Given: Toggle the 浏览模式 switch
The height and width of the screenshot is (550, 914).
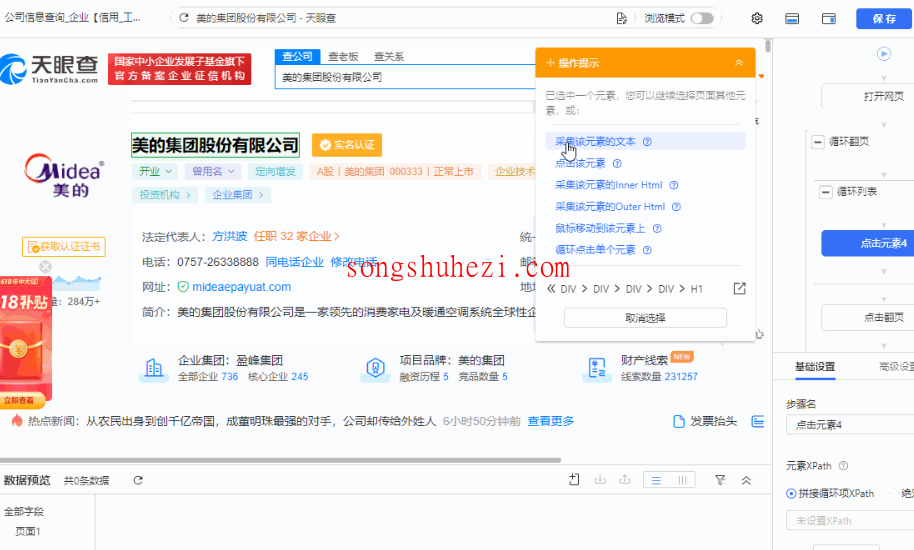Looking at the screenshot, I should [702, 18].
